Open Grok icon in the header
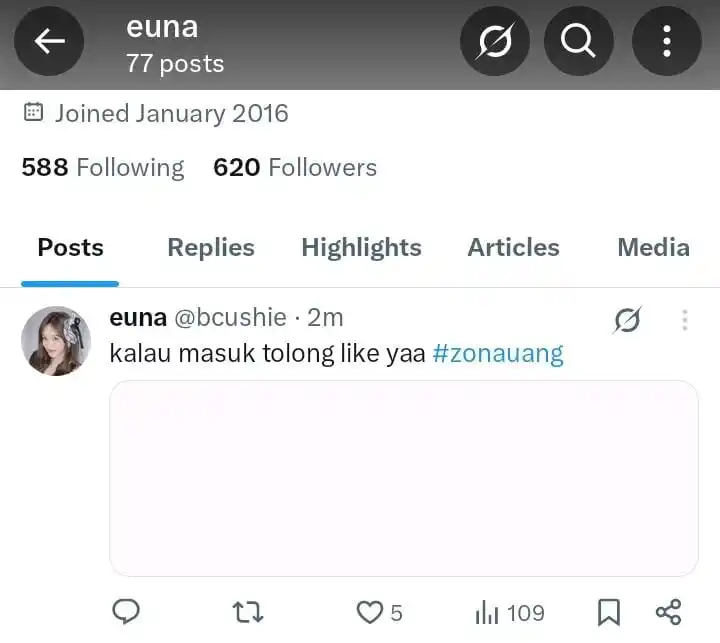 pos(494,42)
